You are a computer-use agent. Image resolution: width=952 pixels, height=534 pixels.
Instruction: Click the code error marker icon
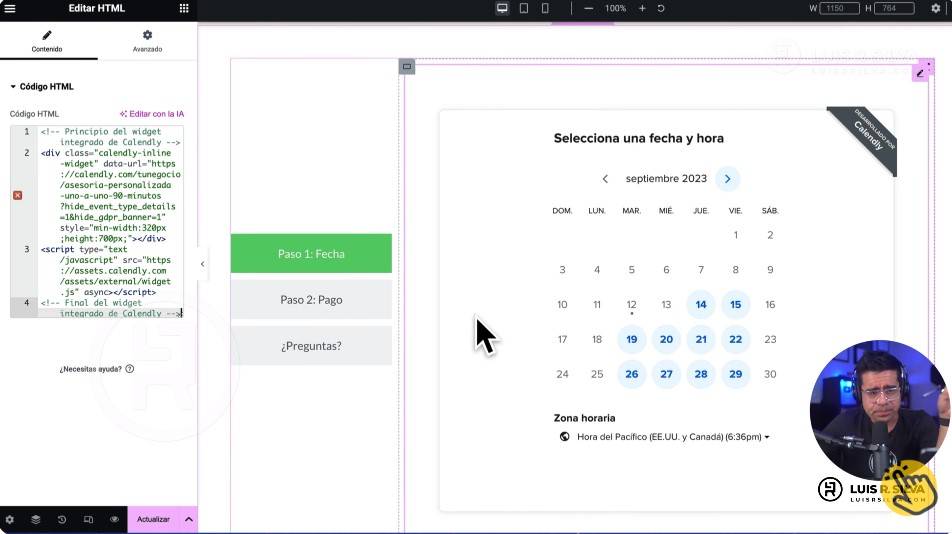pos(18,195)
